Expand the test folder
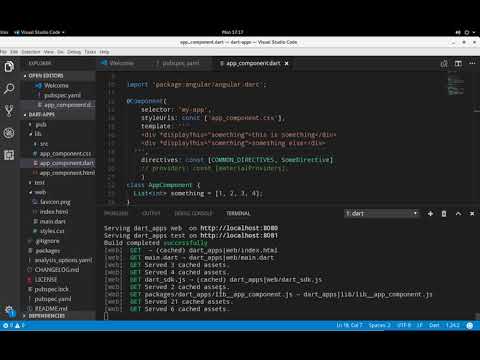 click(39, 183)
